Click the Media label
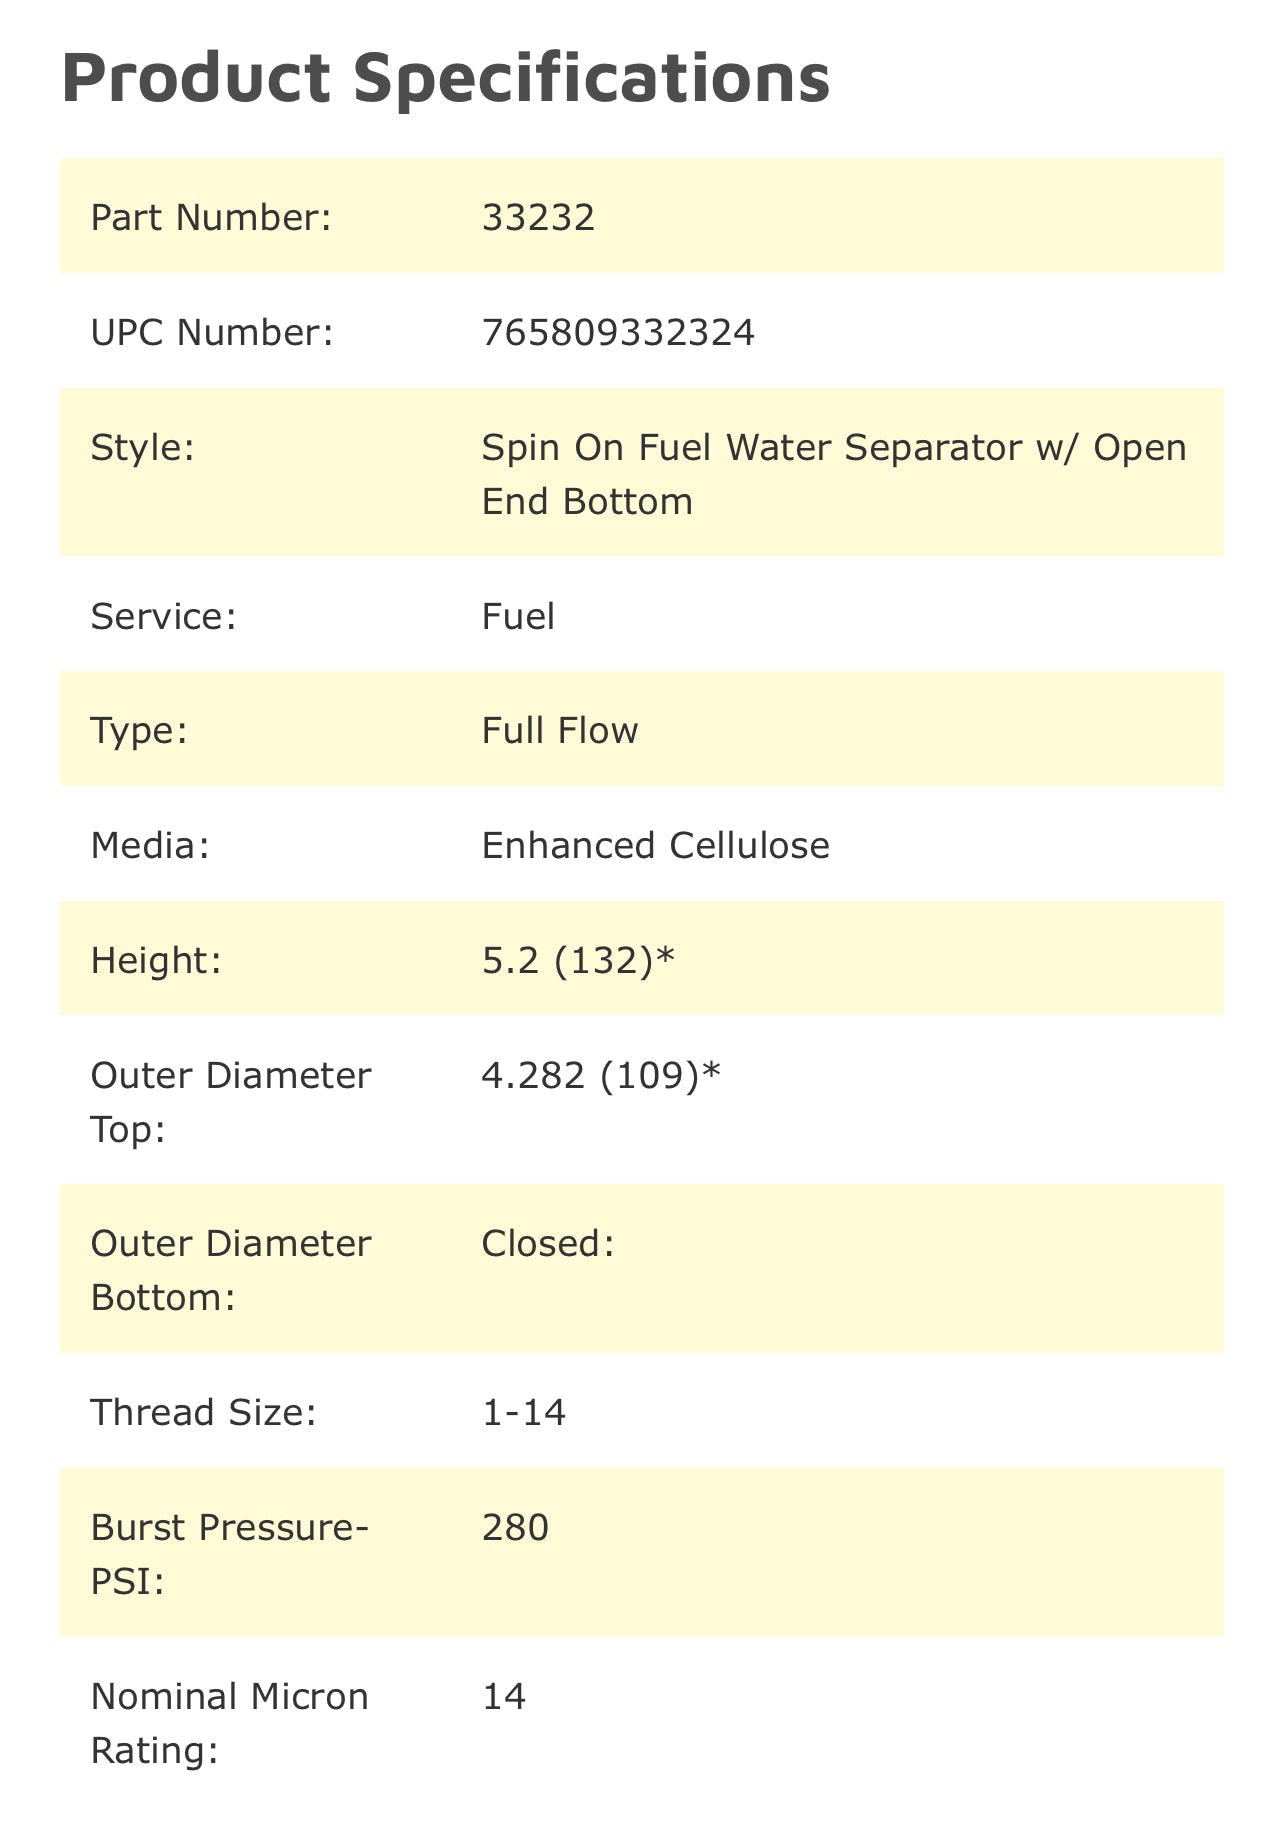This screenshot has height=1848, width=1284. click(x=150, y=846)
